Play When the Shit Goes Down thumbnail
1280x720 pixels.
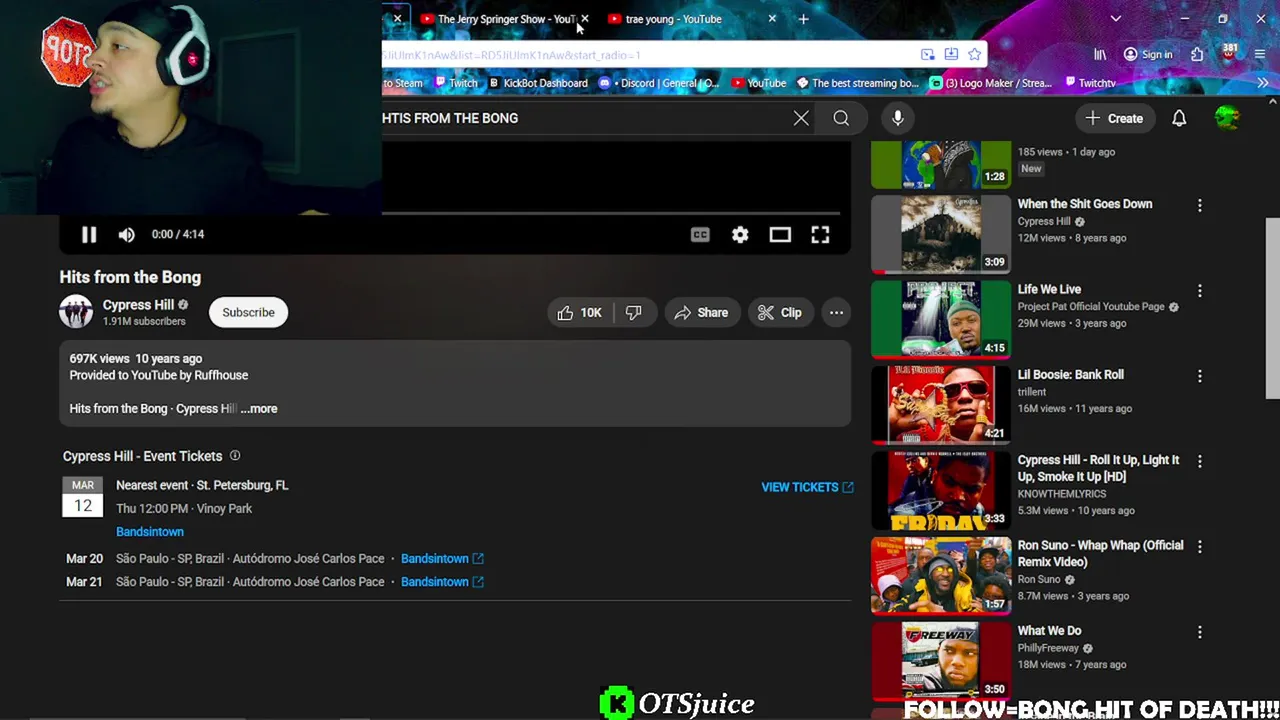coord(940,233)
